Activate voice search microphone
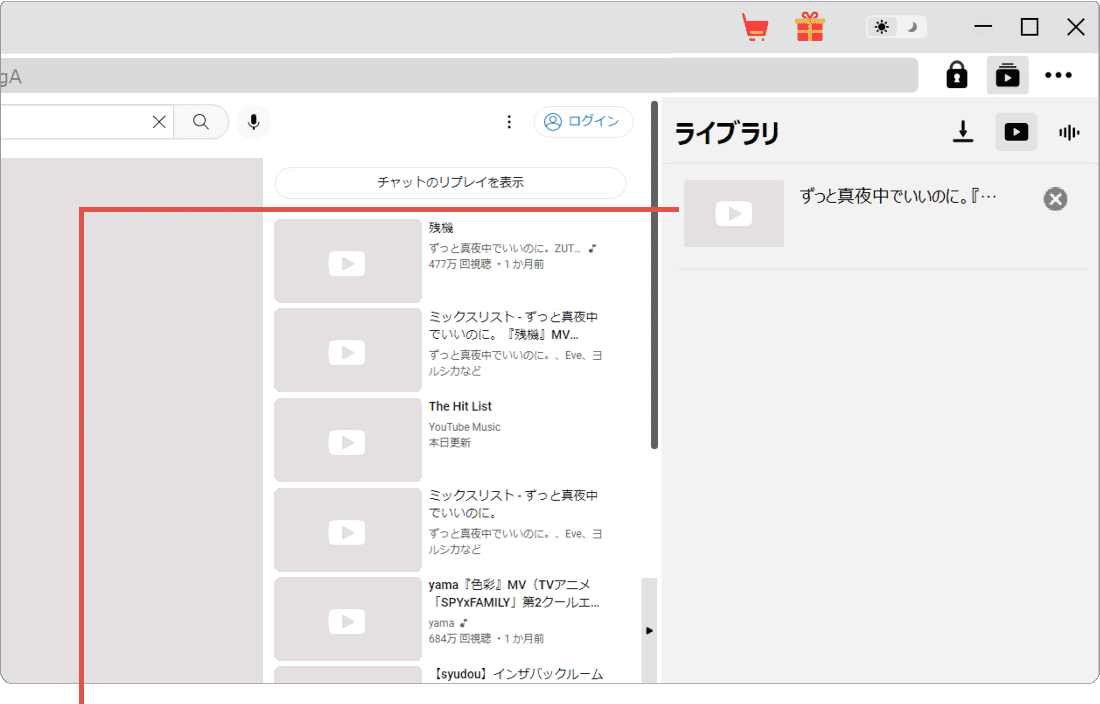This screenshot has height=704, width=1100. 253,122
